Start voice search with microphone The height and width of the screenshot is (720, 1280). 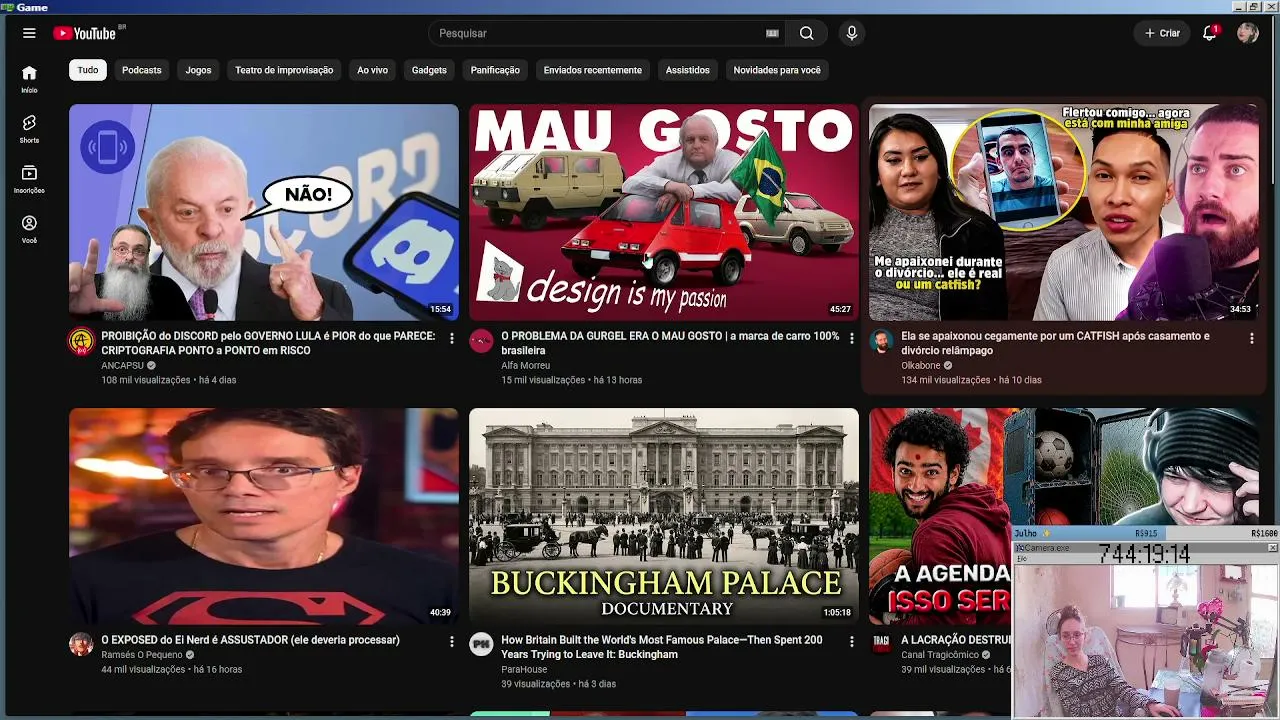point(852,33)
